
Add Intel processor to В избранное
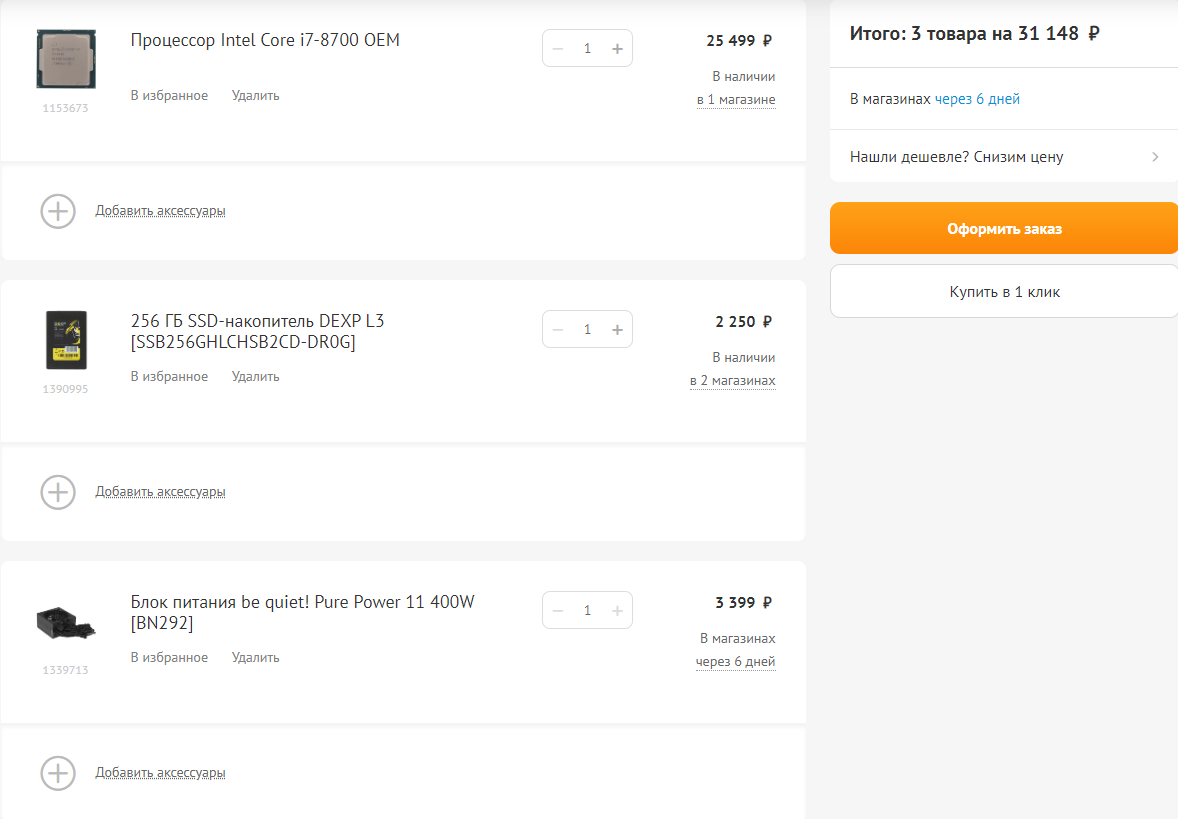(x=169, y=96)
